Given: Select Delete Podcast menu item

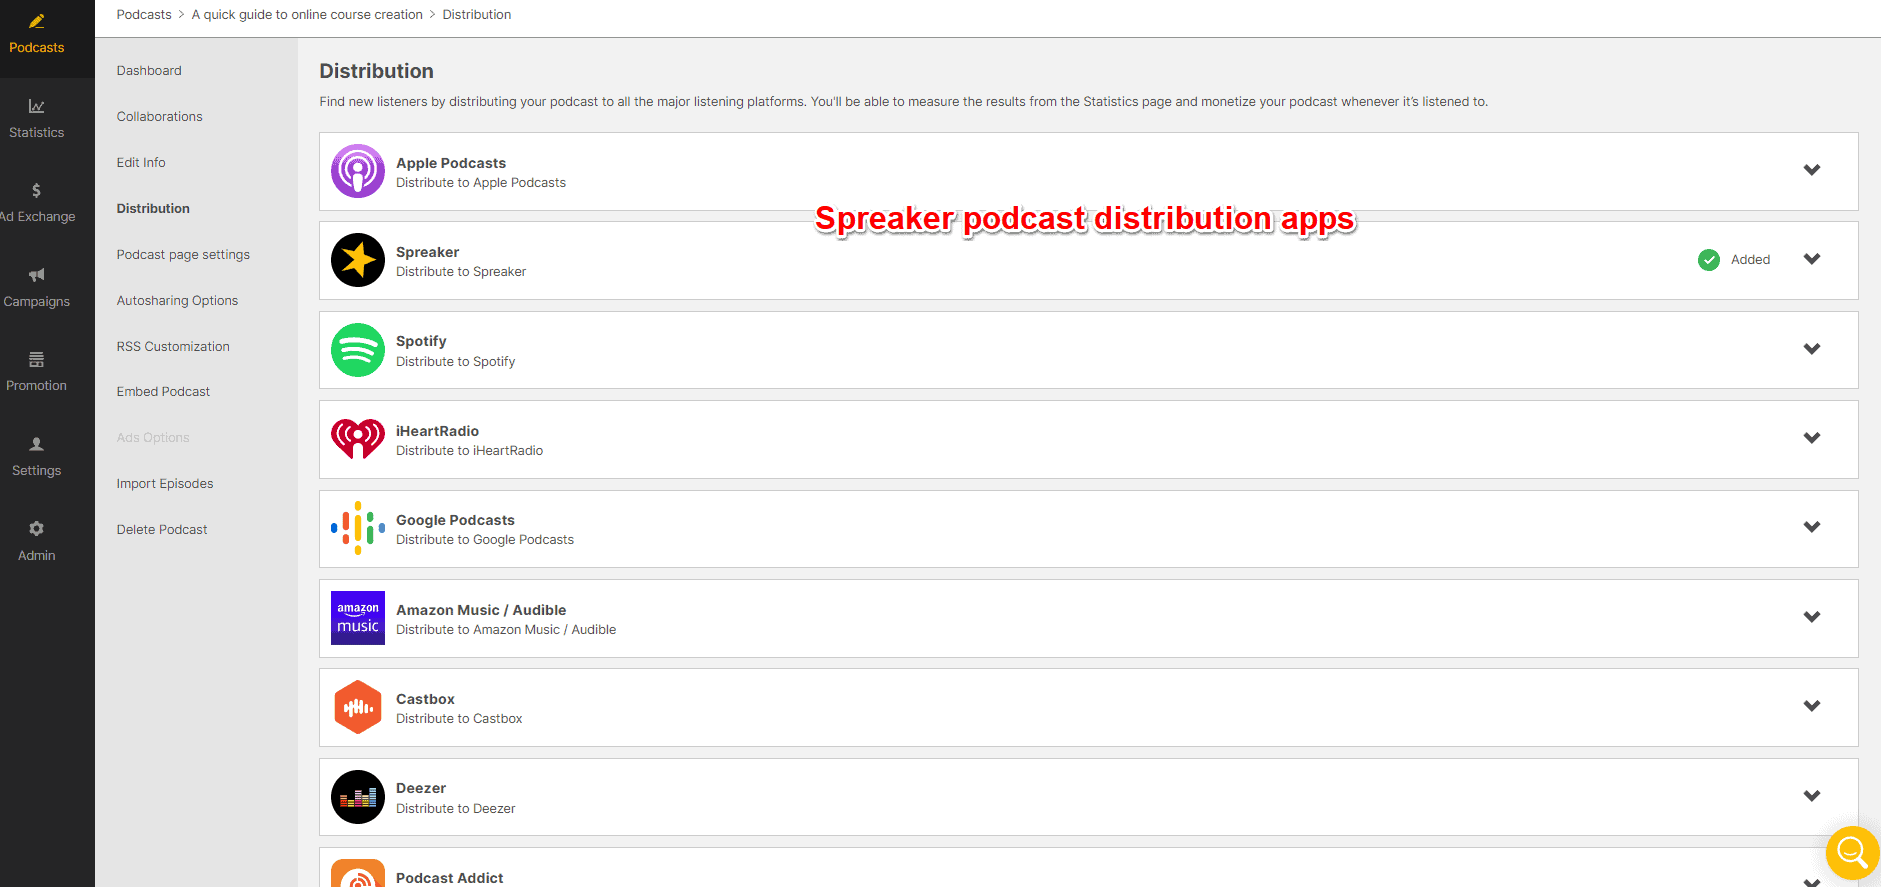Looking at the screenshot, I should pos(162,530).
